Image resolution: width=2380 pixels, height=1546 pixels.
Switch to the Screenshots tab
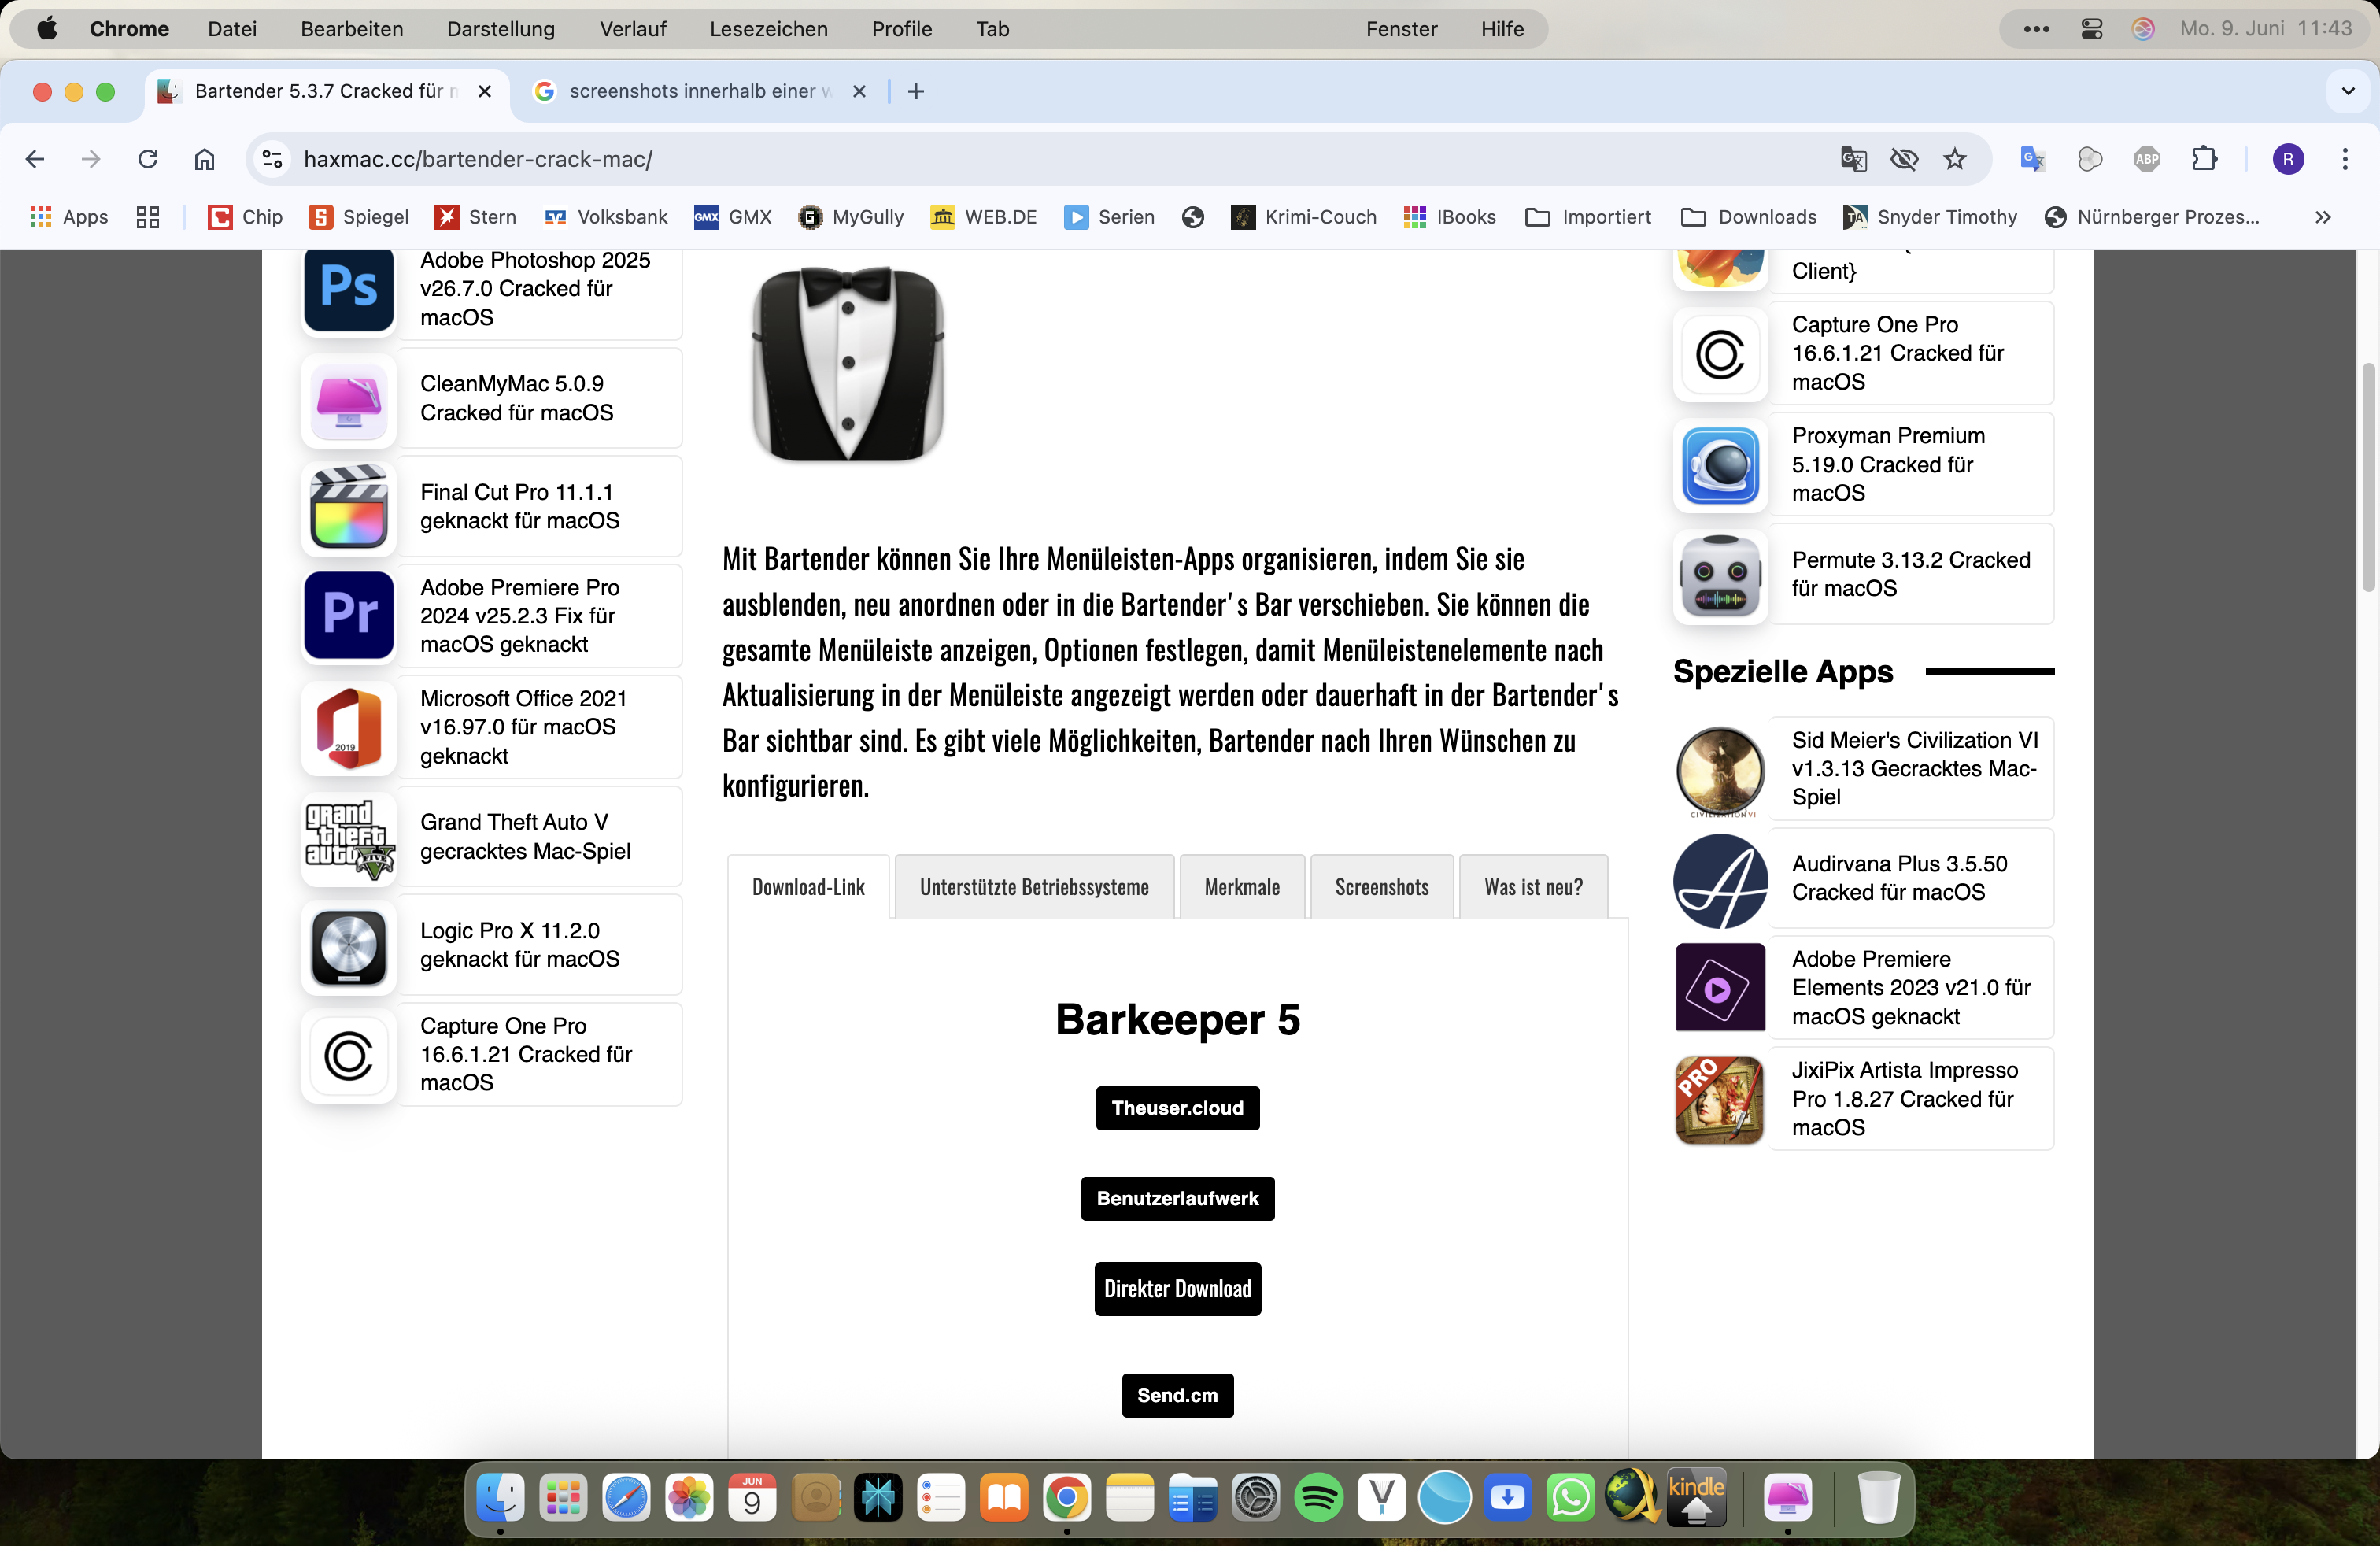[x=1381, y=887]
